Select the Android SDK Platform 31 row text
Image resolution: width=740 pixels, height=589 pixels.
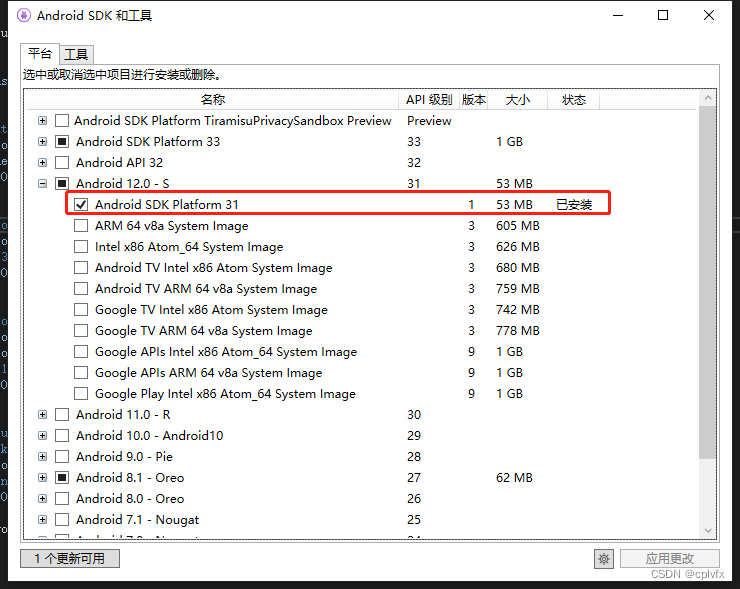point(167,205)
